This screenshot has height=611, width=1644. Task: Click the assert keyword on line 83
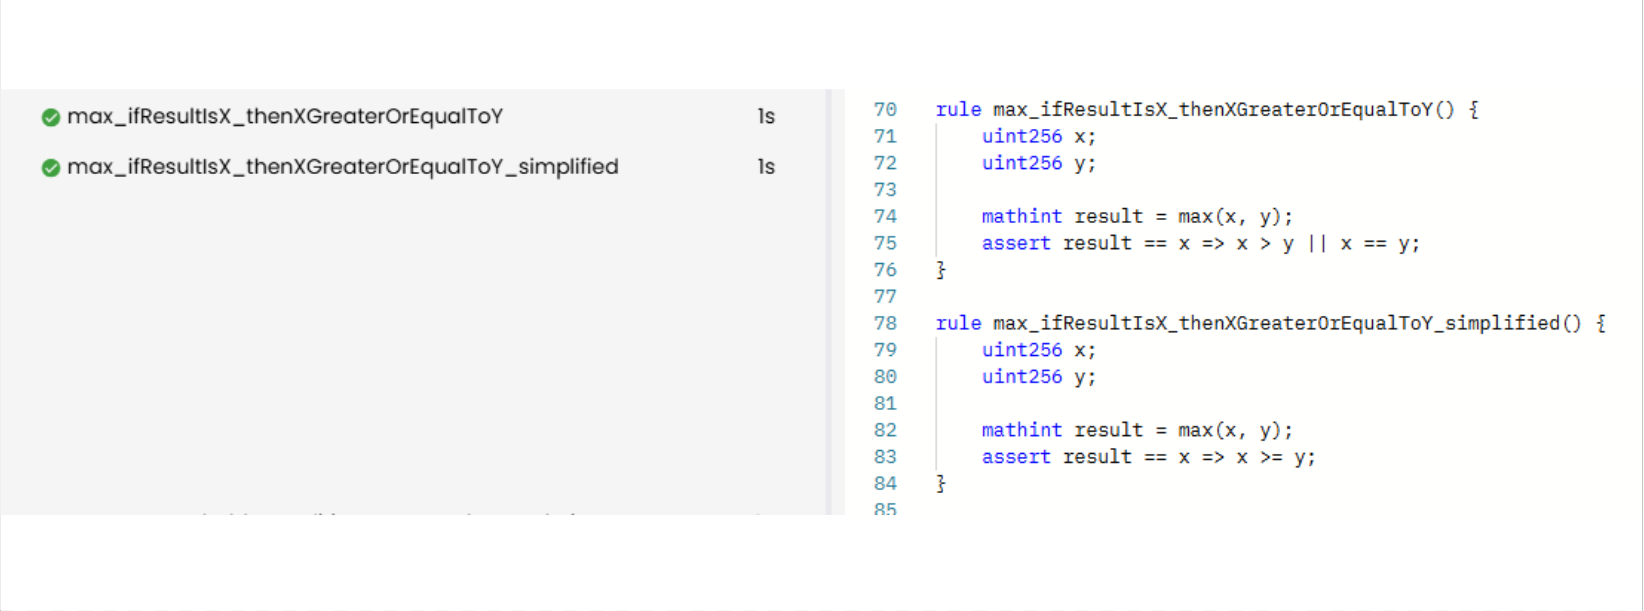1016,457
